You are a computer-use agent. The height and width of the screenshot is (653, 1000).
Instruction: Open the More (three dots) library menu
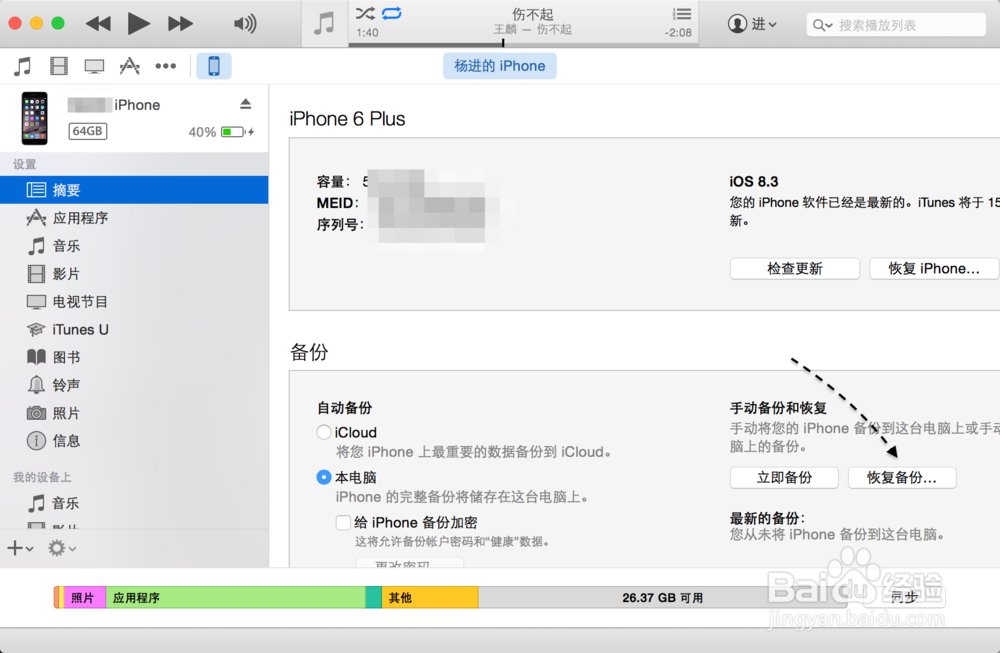point(166,66)
